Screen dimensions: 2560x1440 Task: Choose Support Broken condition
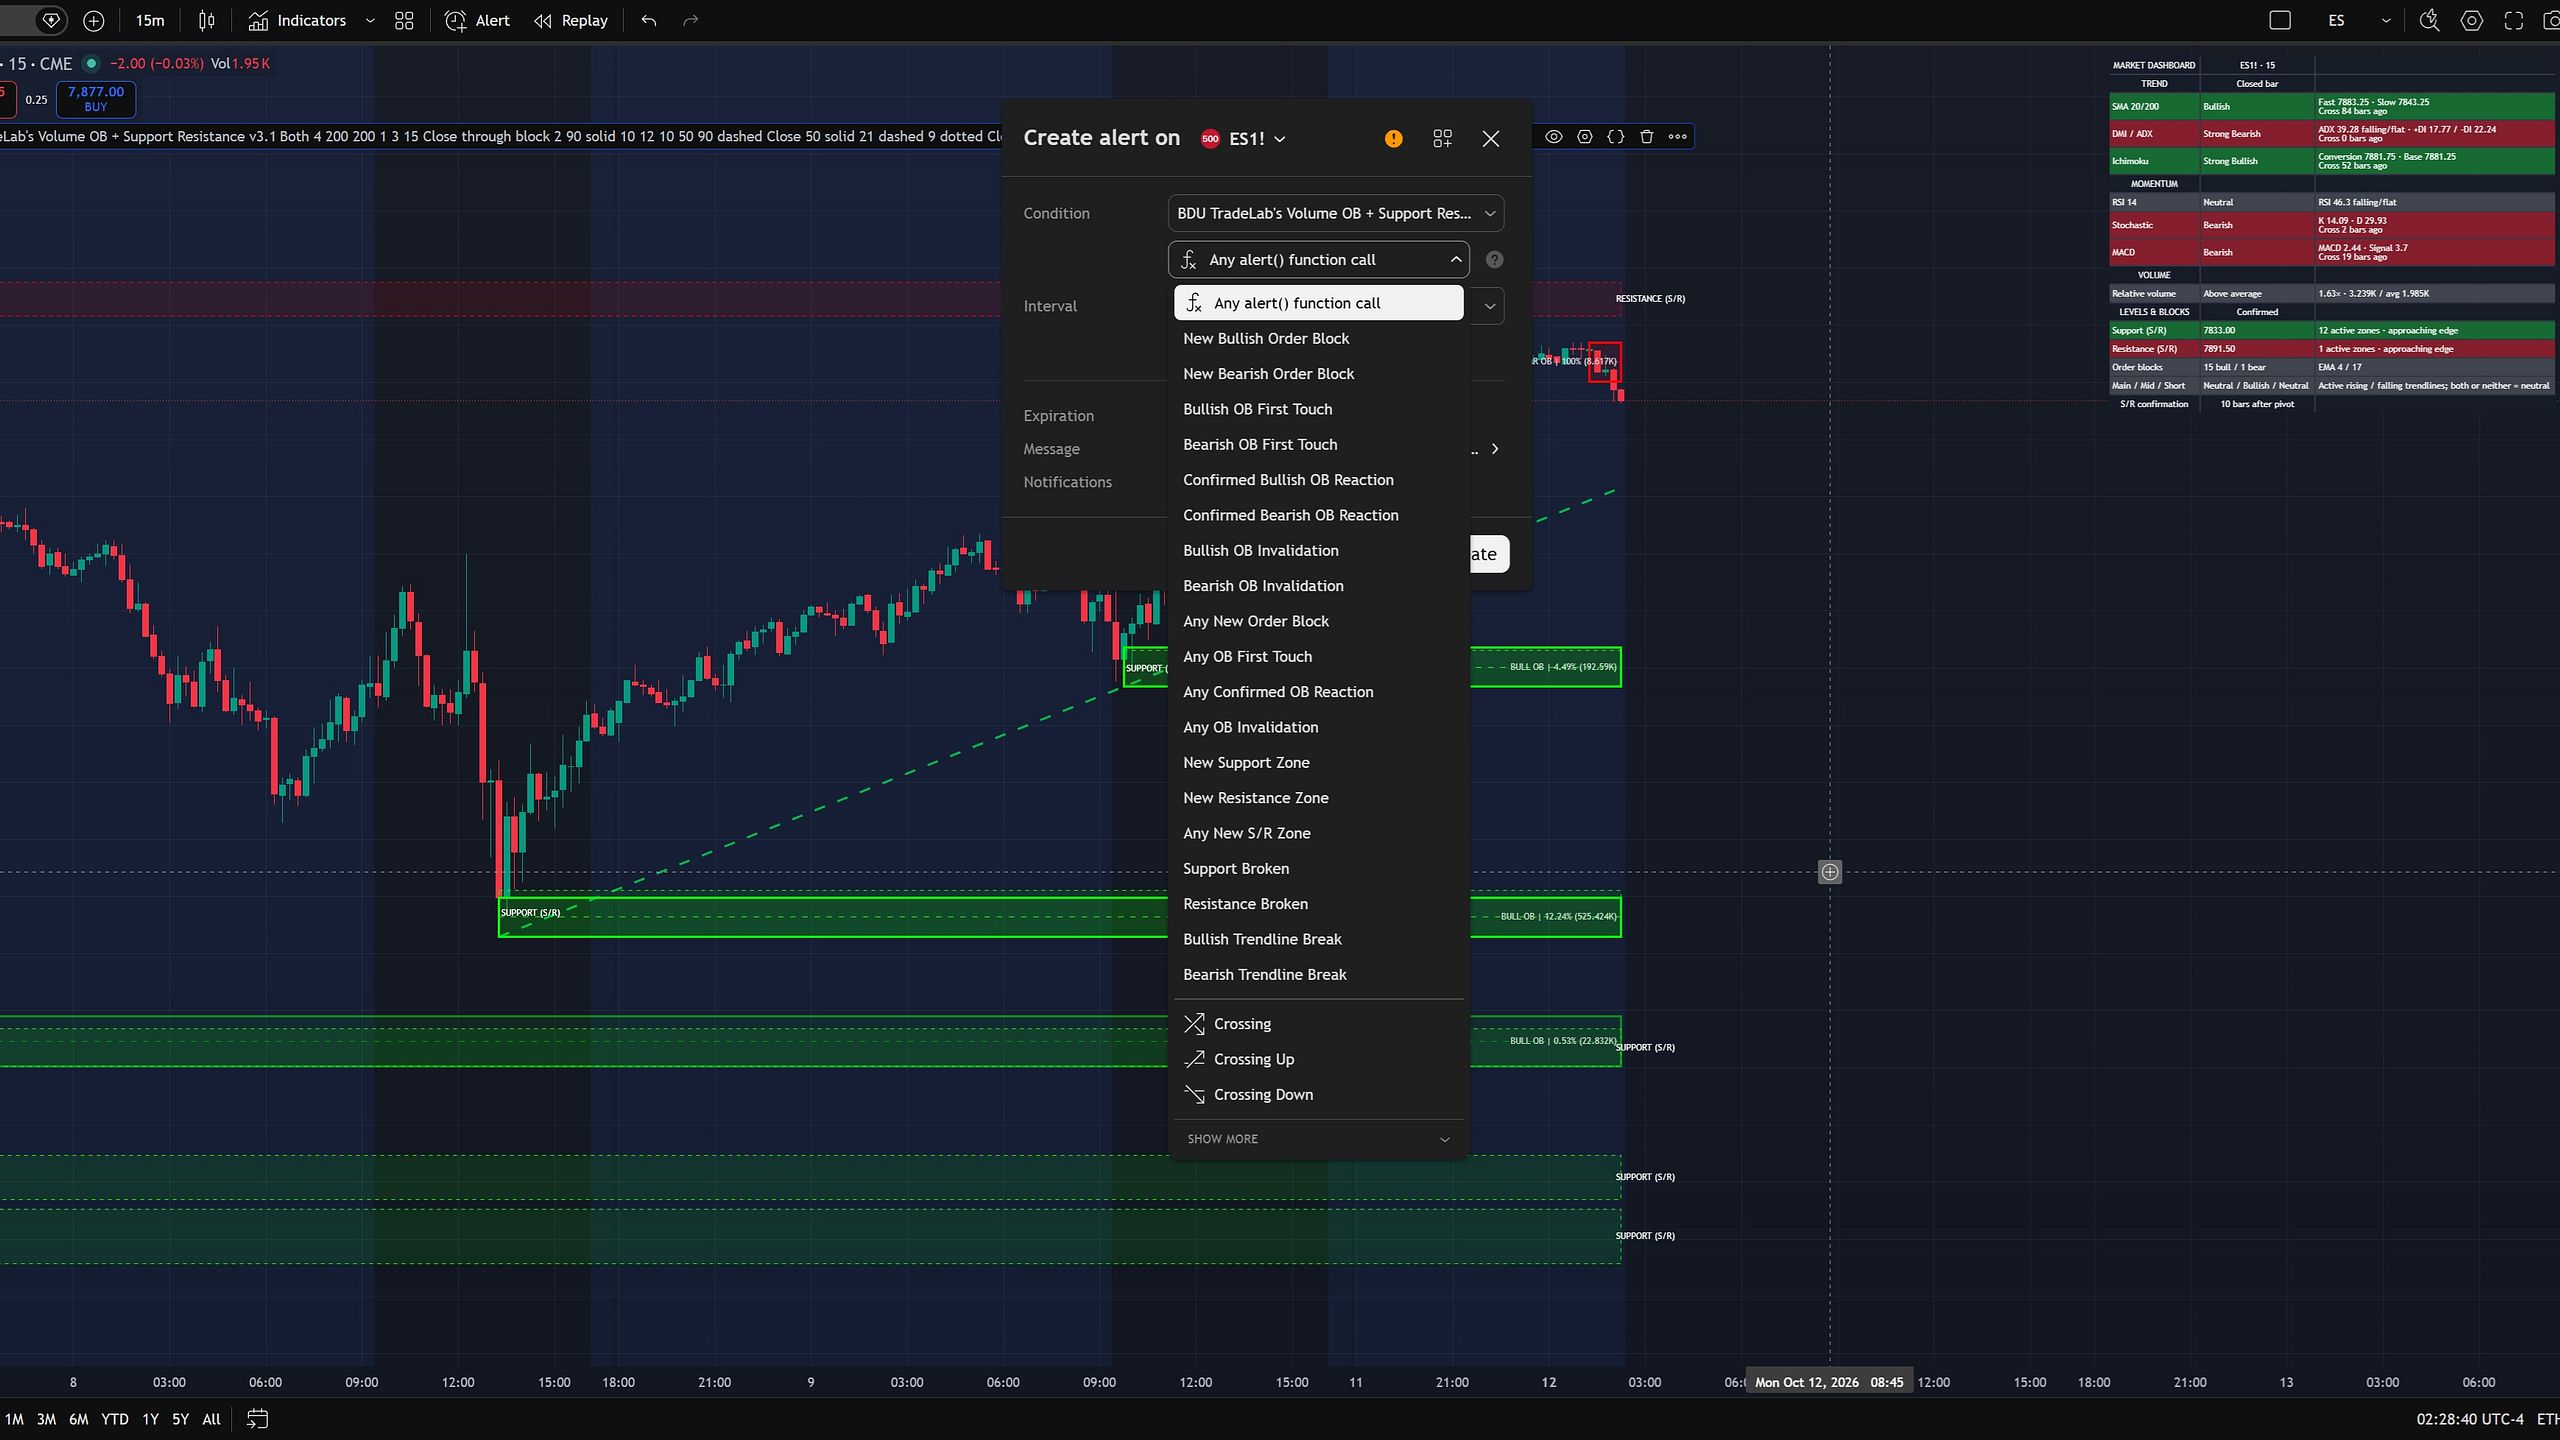[1318, 868]
